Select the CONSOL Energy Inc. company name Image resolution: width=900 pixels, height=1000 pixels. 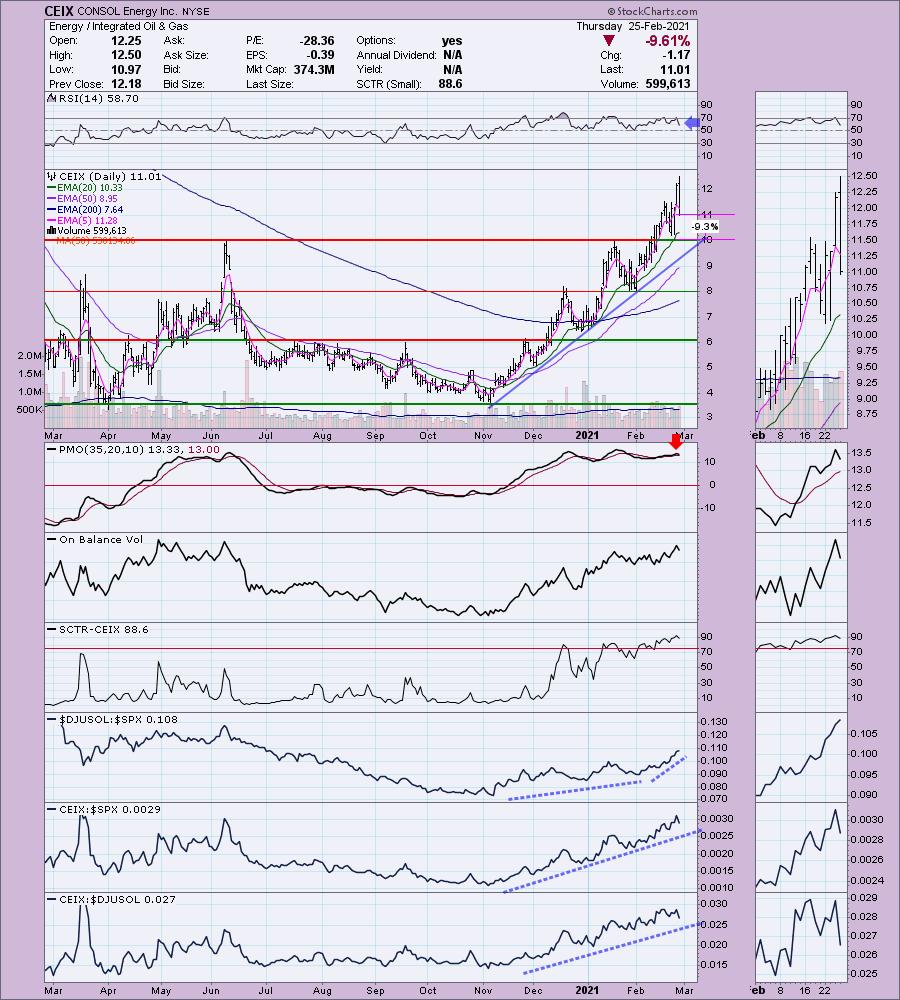[x=128, y=11]
